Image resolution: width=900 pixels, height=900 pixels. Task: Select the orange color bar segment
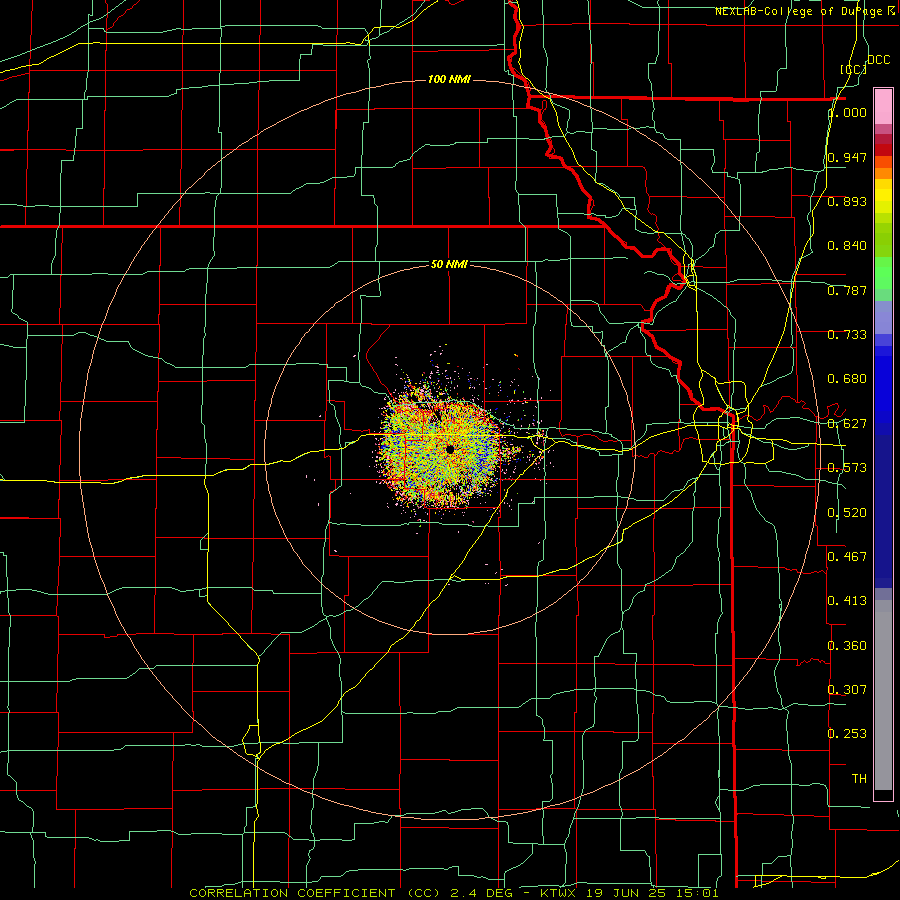(x=883, y=173)
